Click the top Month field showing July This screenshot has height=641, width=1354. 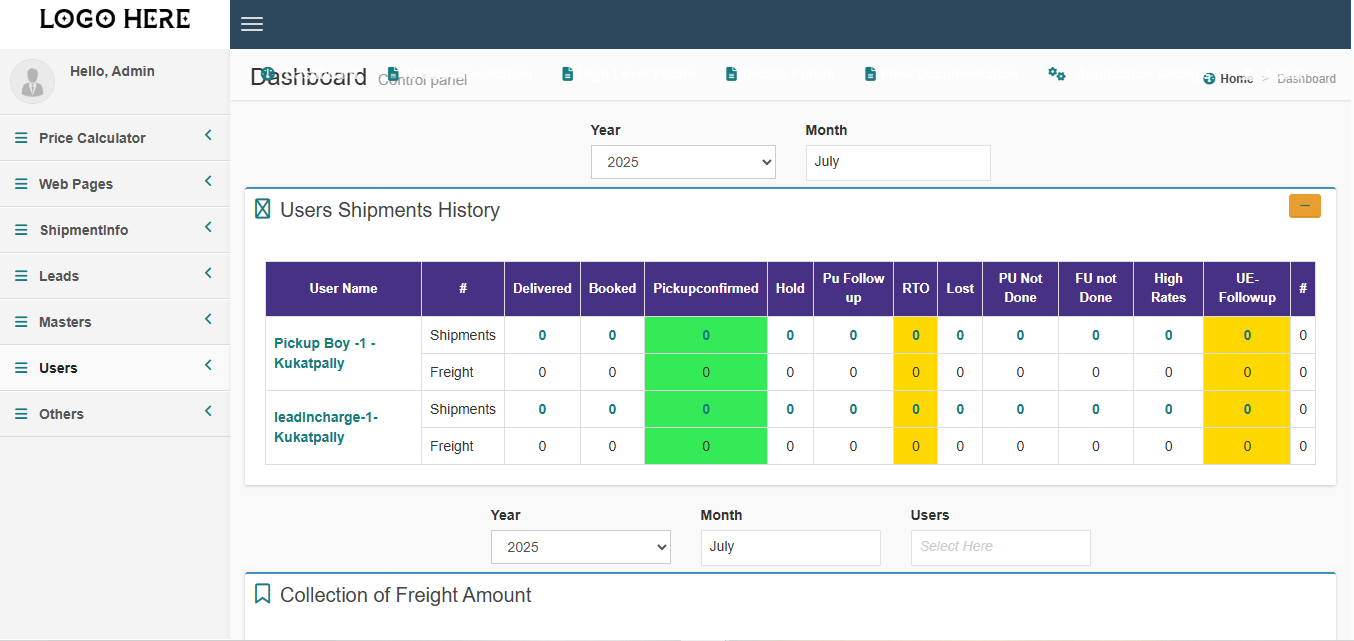point(897,162)
